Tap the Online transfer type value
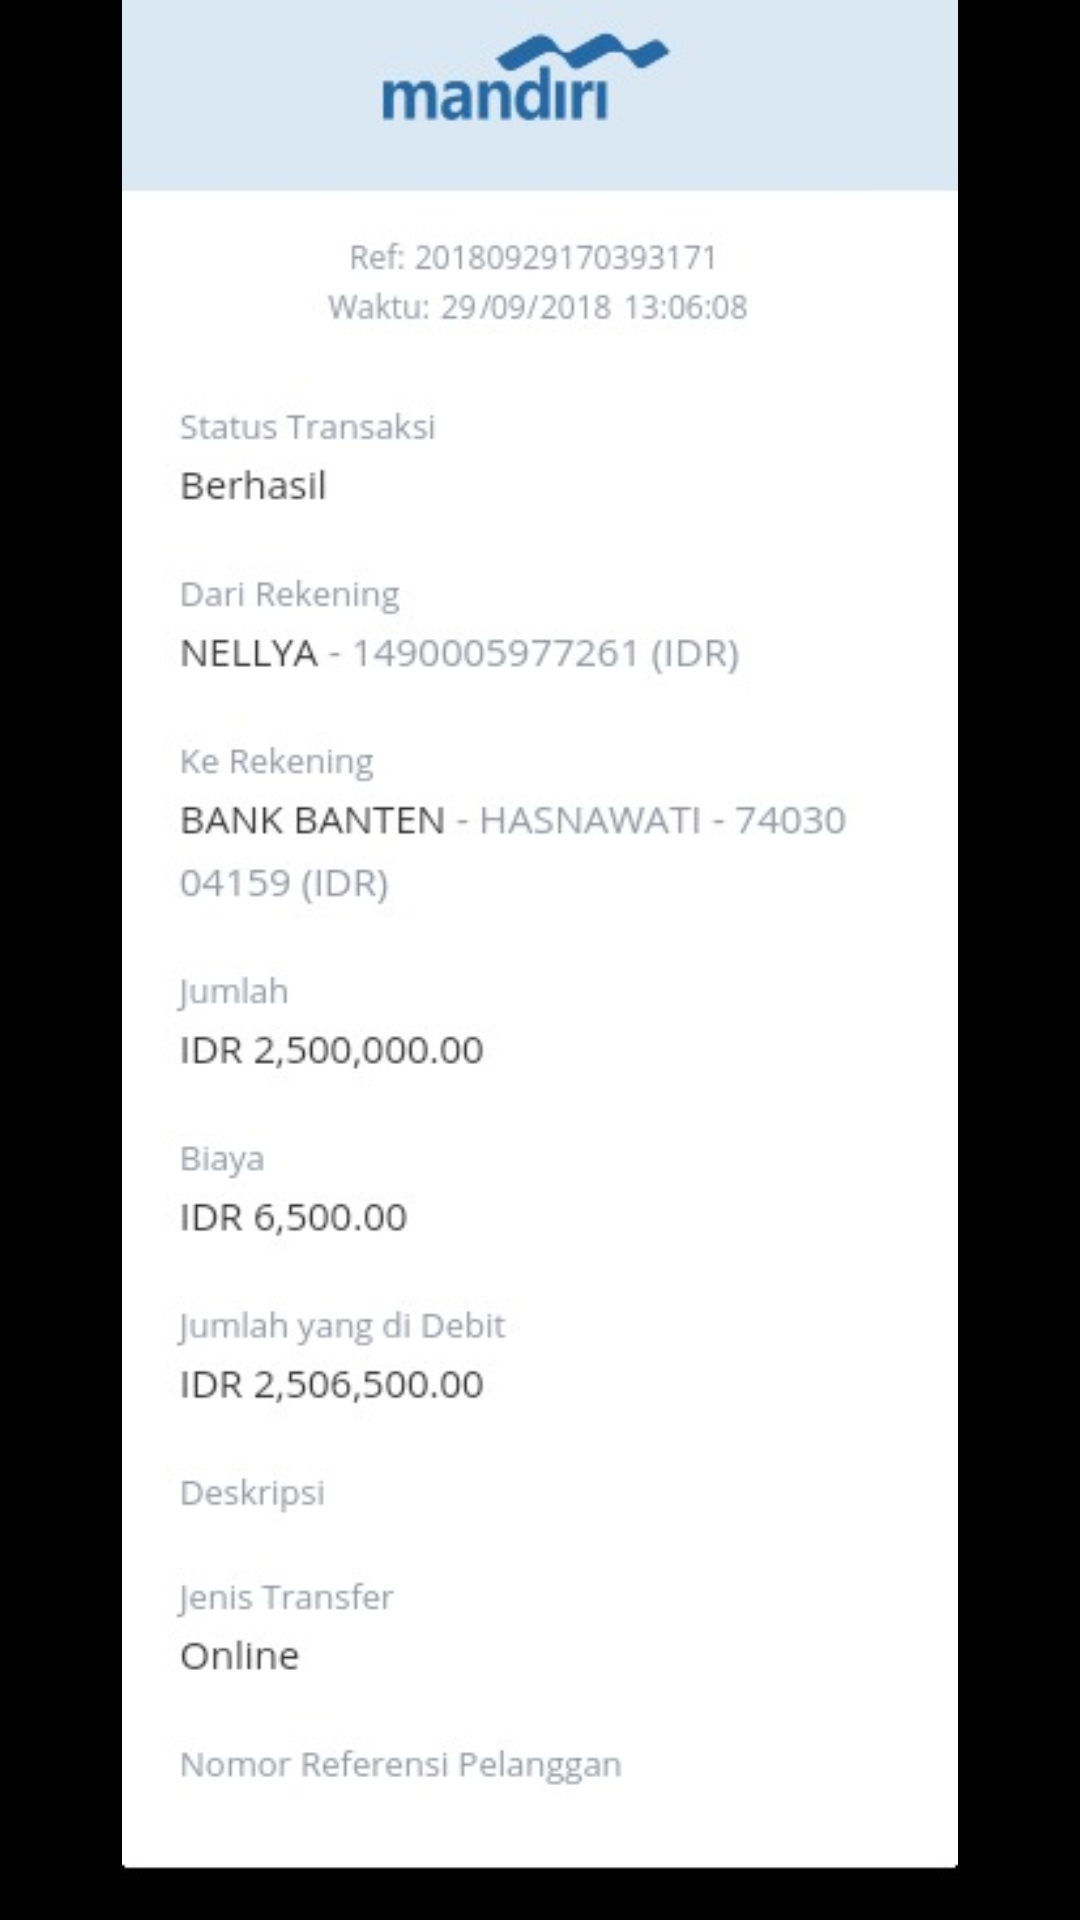Image resolution: width=1080 pixels, height=1920 pixels. pos(239,1656)
